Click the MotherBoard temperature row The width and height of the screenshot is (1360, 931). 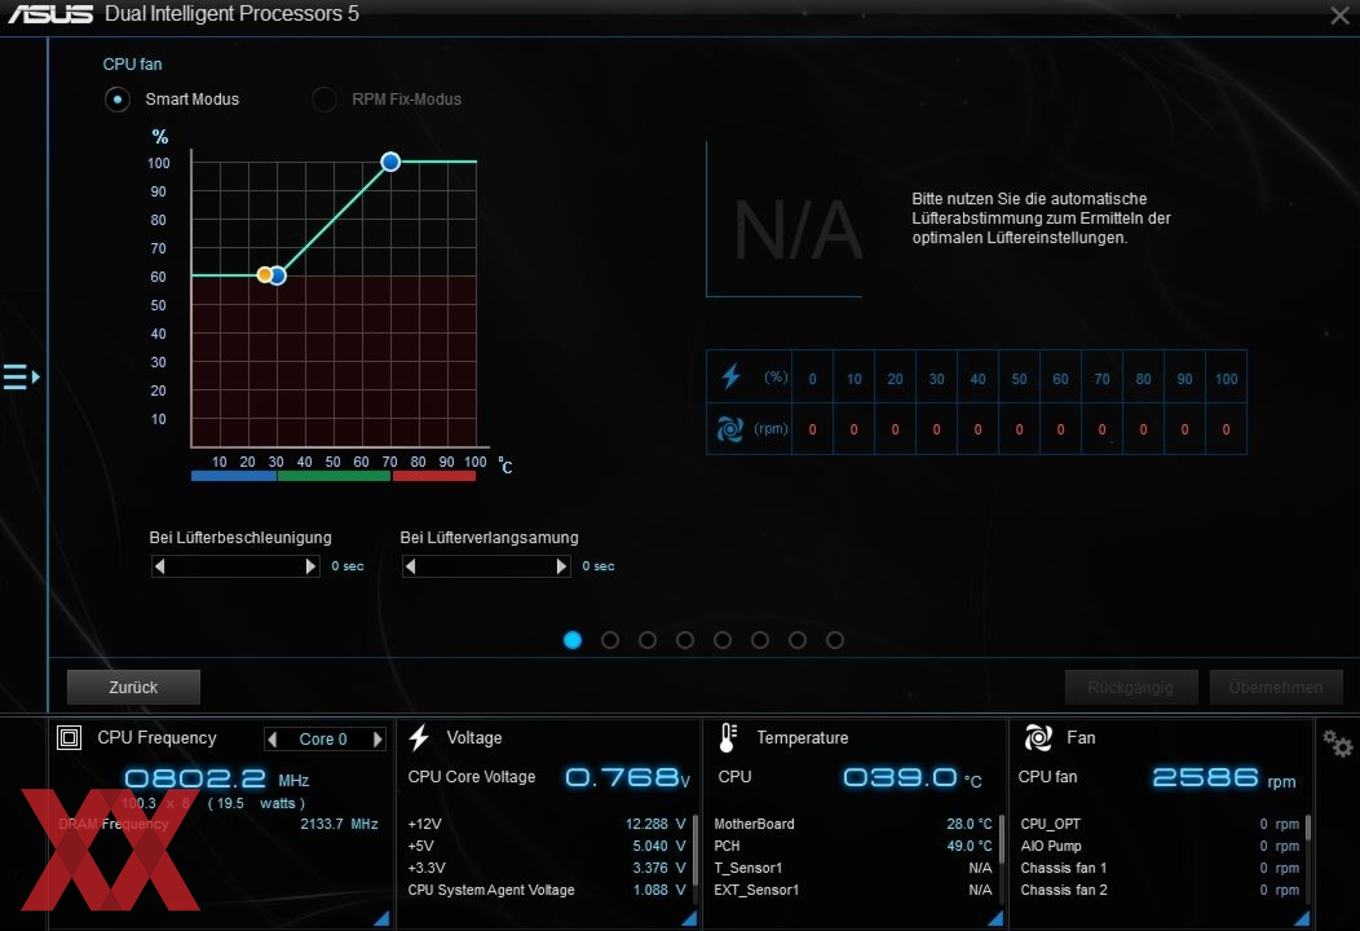[x=853, y=824]
